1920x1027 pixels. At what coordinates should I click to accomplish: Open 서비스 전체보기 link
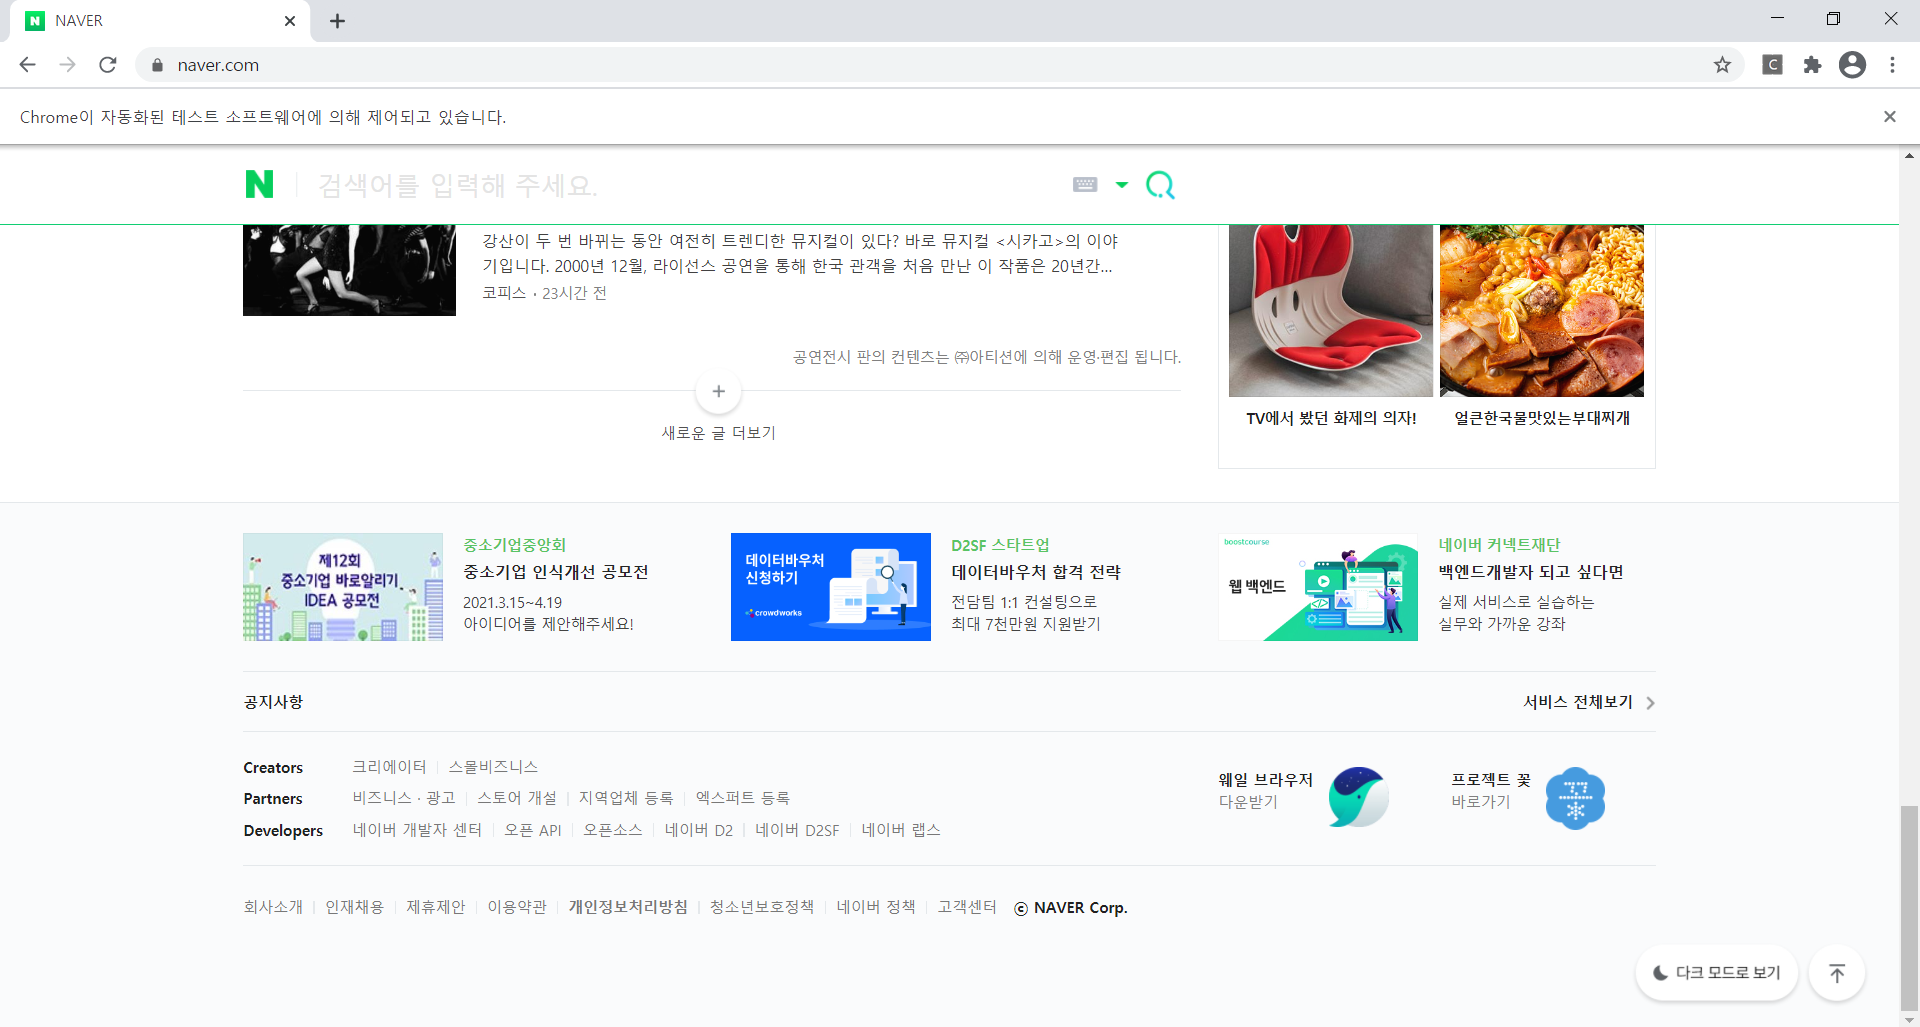pos(1578,702)
